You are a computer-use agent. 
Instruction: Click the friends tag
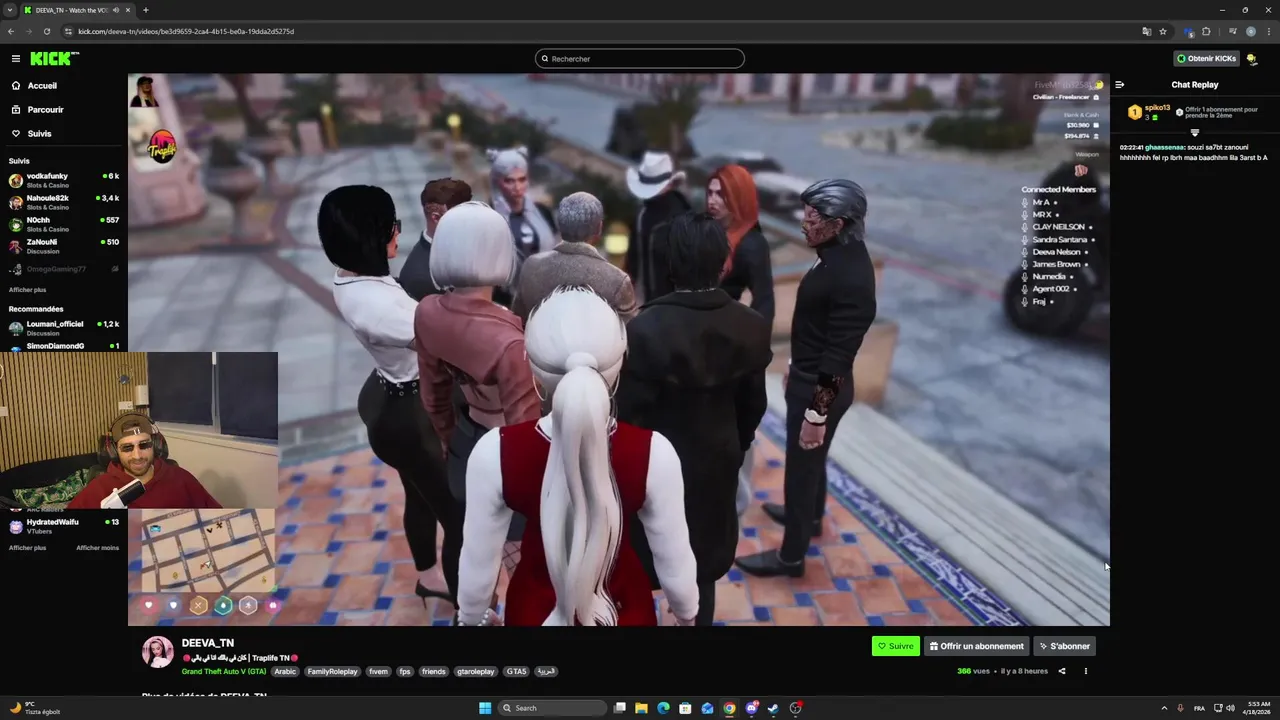point(433,672)
